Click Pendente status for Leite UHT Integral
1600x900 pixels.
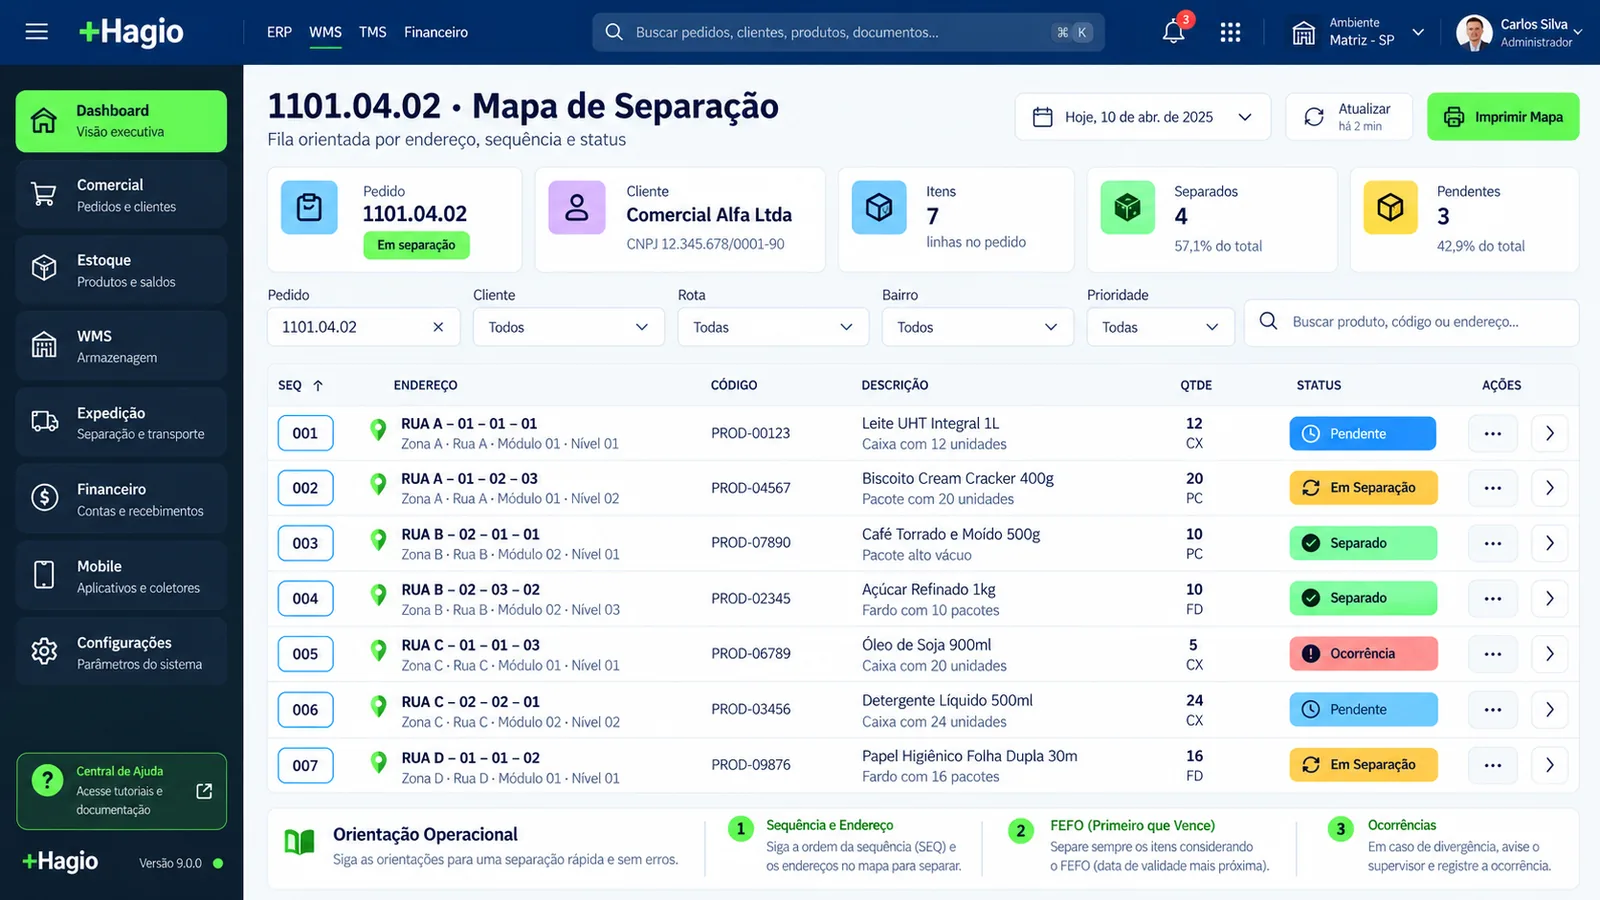pos(1363,434)
